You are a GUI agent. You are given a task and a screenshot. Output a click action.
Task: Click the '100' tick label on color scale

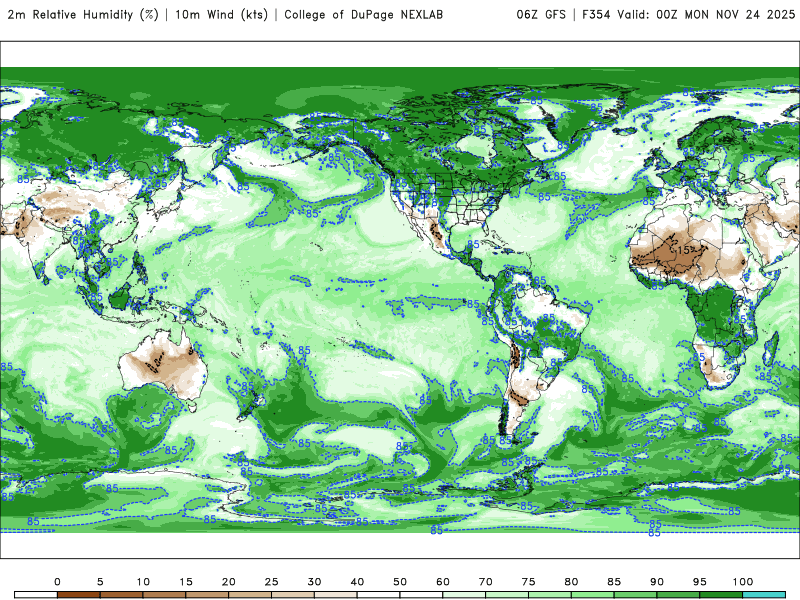(x=743, y=582)
